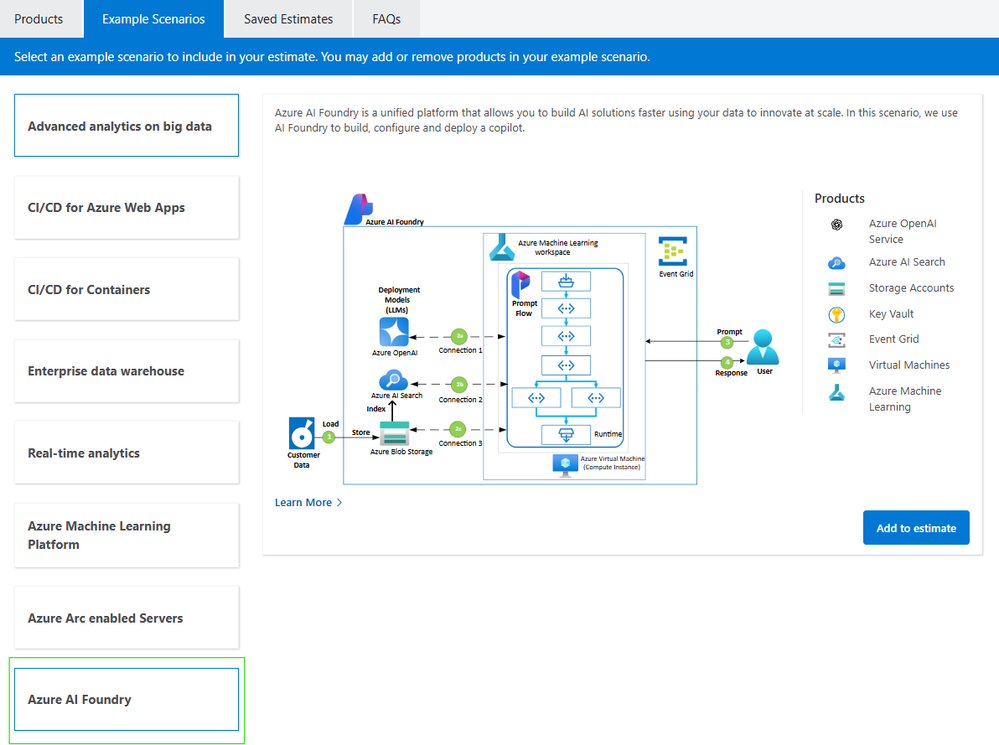Click the Azure Machine Learning product icon
The width and height of the screenshot is (999, 745).
point(837,393)
